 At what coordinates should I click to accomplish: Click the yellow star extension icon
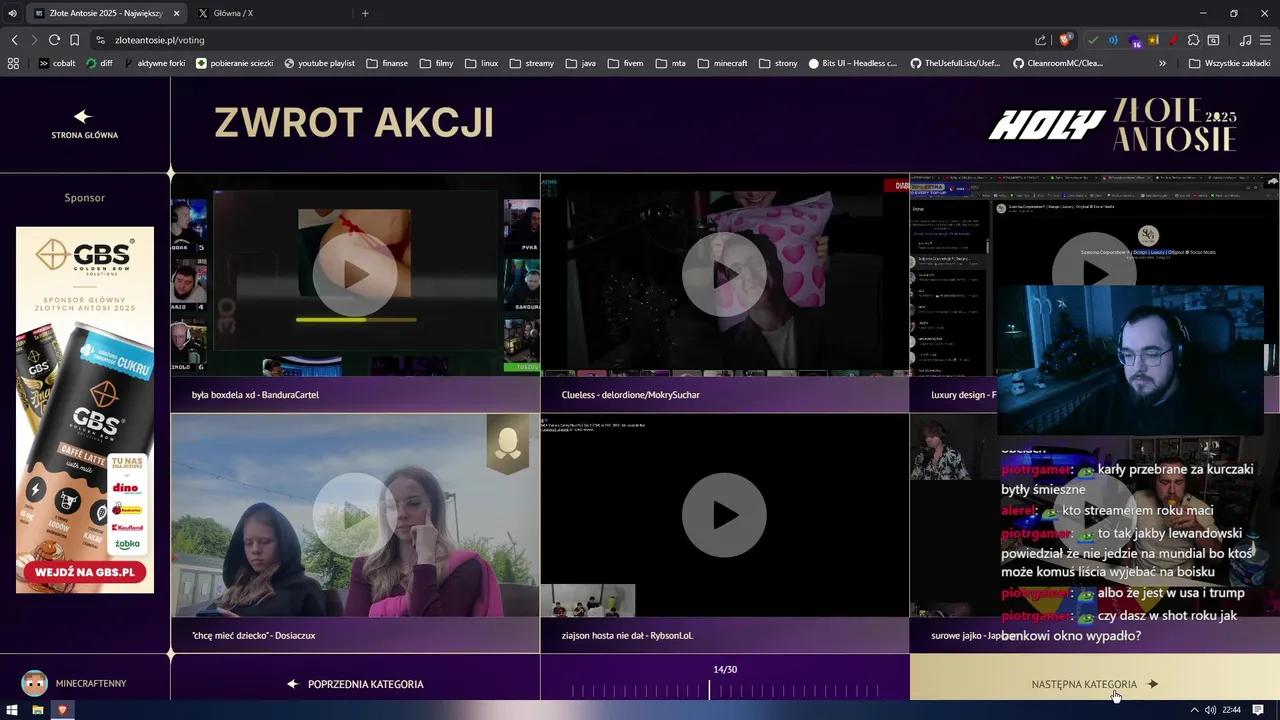click(x=1154, y=40)
